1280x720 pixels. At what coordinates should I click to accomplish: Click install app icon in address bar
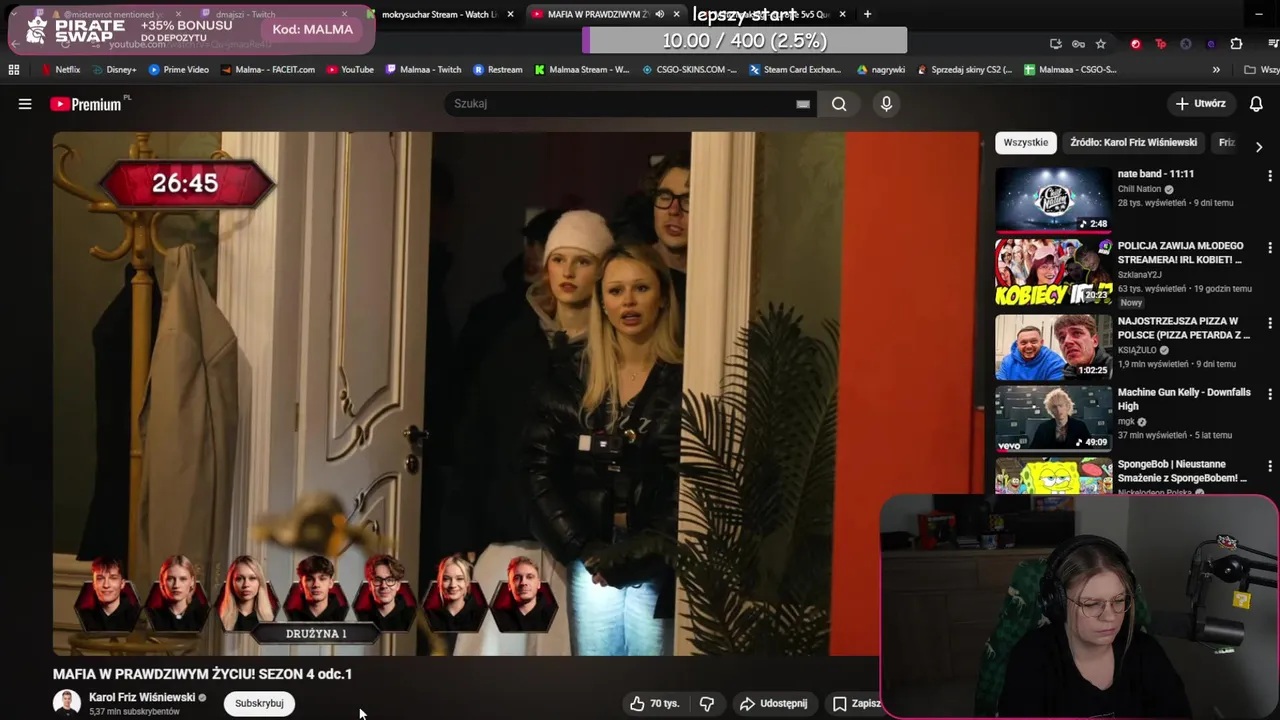(1056, 44)
